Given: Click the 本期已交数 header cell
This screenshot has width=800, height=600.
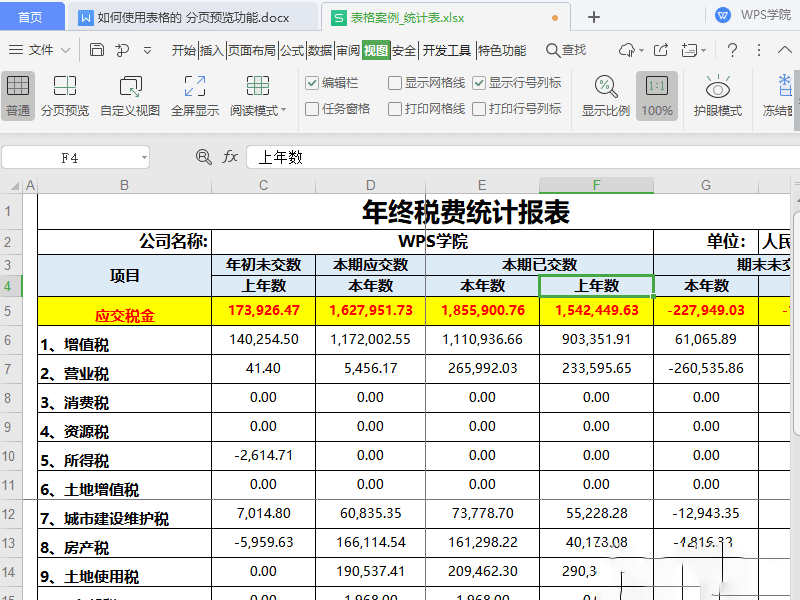Looking at the screenshot, I should (539, 265).
